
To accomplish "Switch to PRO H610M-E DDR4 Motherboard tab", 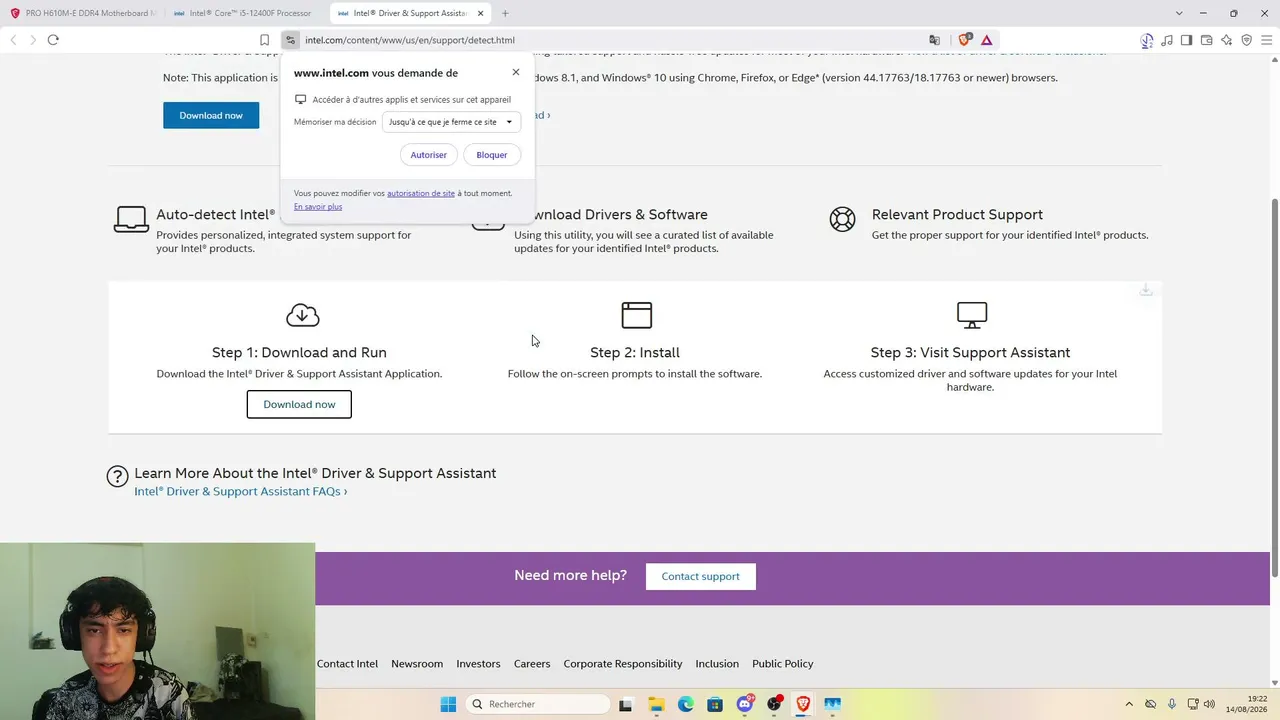I will click(x=83, y=13).
